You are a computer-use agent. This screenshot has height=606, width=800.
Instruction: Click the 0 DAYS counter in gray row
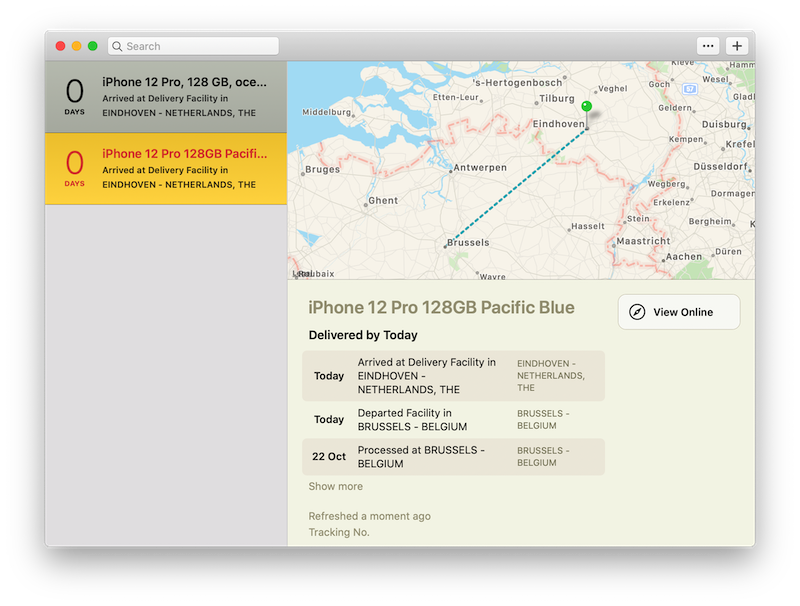[x=74, y=96]
